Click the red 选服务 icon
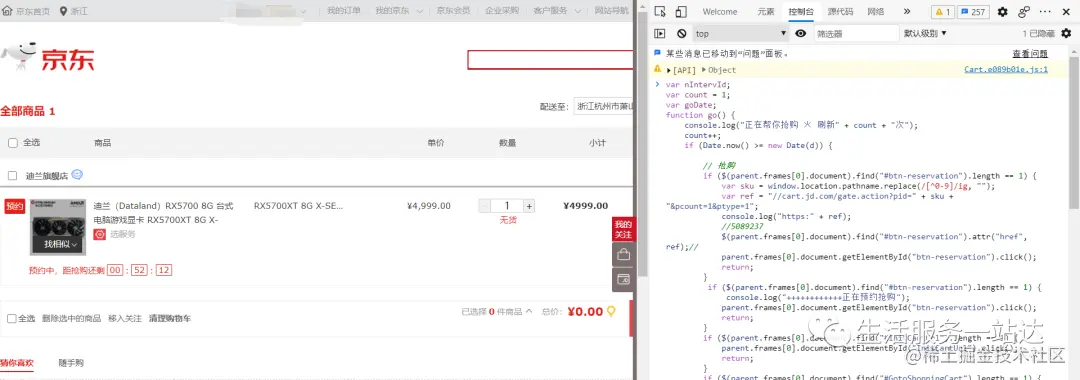Screen dimensions: 1080x380 point(99,234)
